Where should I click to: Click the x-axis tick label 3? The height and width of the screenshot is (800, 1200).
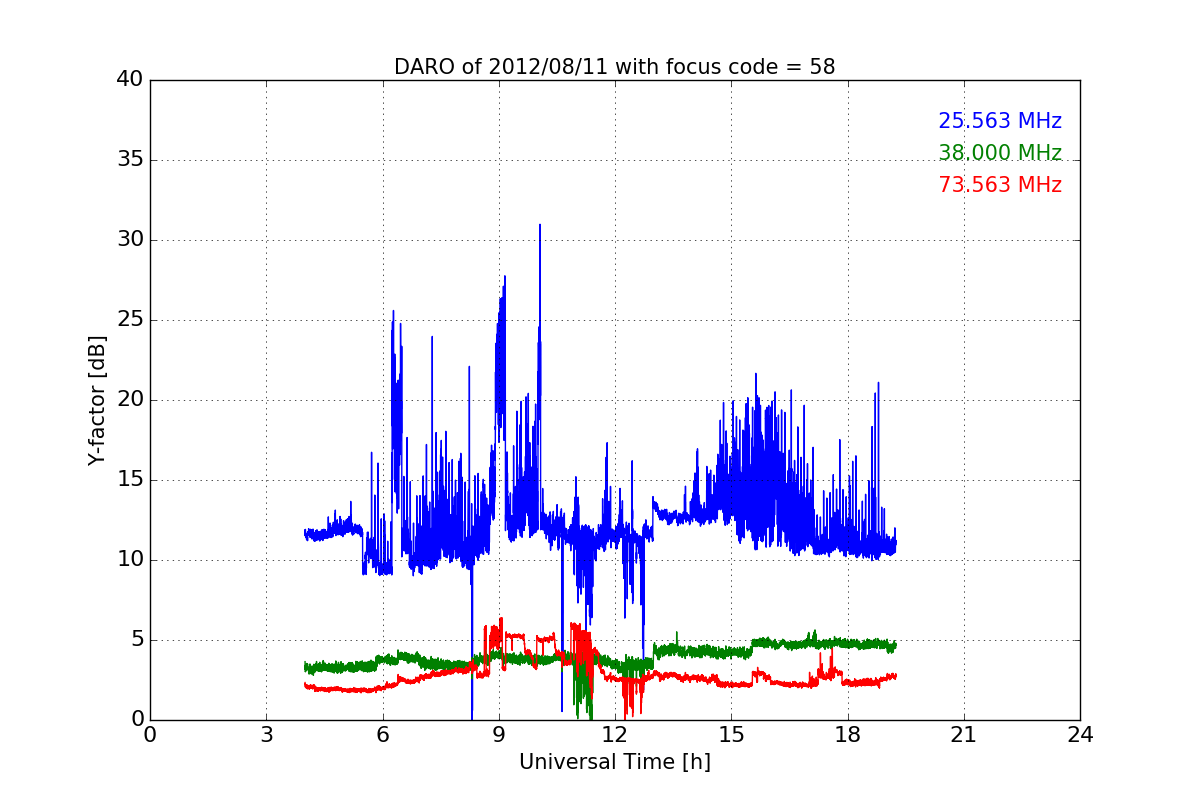[x=266, y=735]
